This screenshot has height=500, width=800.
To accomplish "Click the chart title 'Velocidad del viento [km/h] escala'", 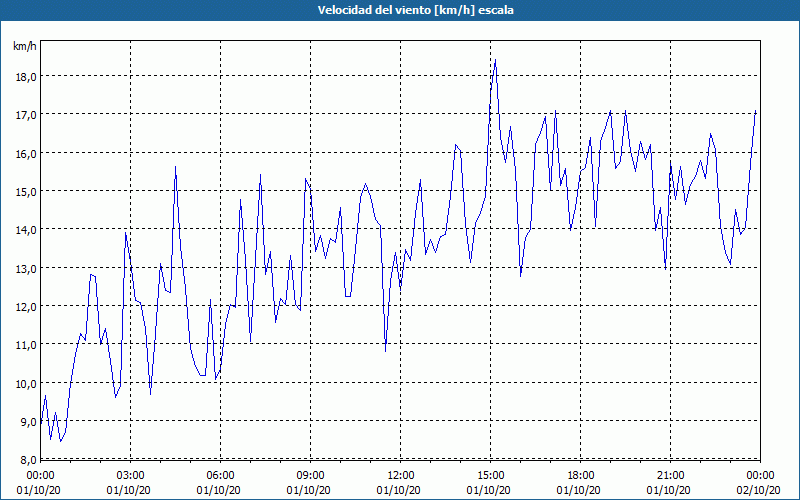I will click(415, 10).
